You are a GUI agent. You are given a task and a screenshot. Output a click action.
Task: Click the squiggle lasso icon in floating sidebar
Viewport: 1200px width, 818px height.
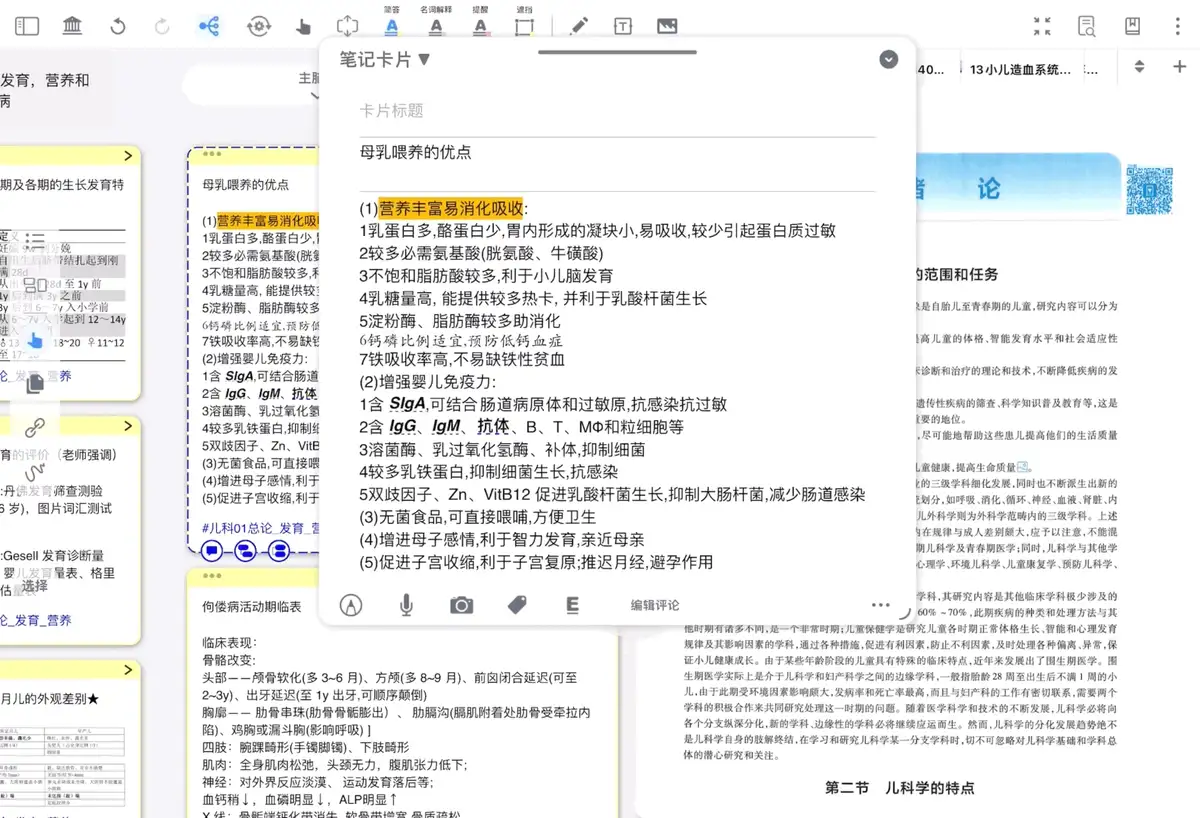(35, 471)
